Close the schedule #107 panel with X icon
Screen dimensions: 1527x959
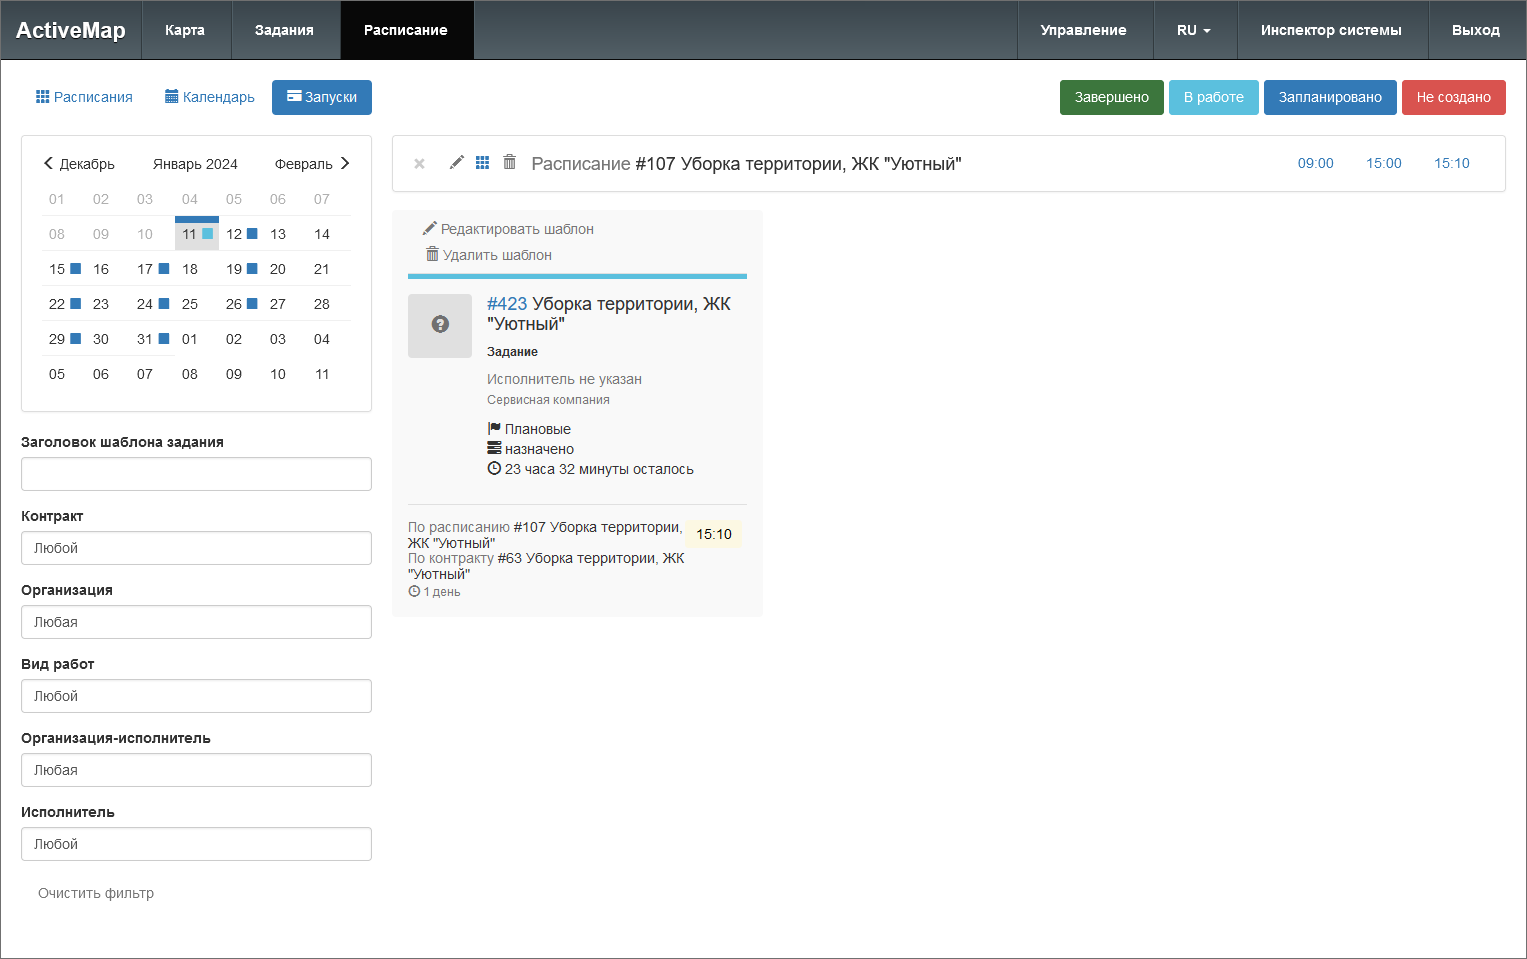point(420,164)
